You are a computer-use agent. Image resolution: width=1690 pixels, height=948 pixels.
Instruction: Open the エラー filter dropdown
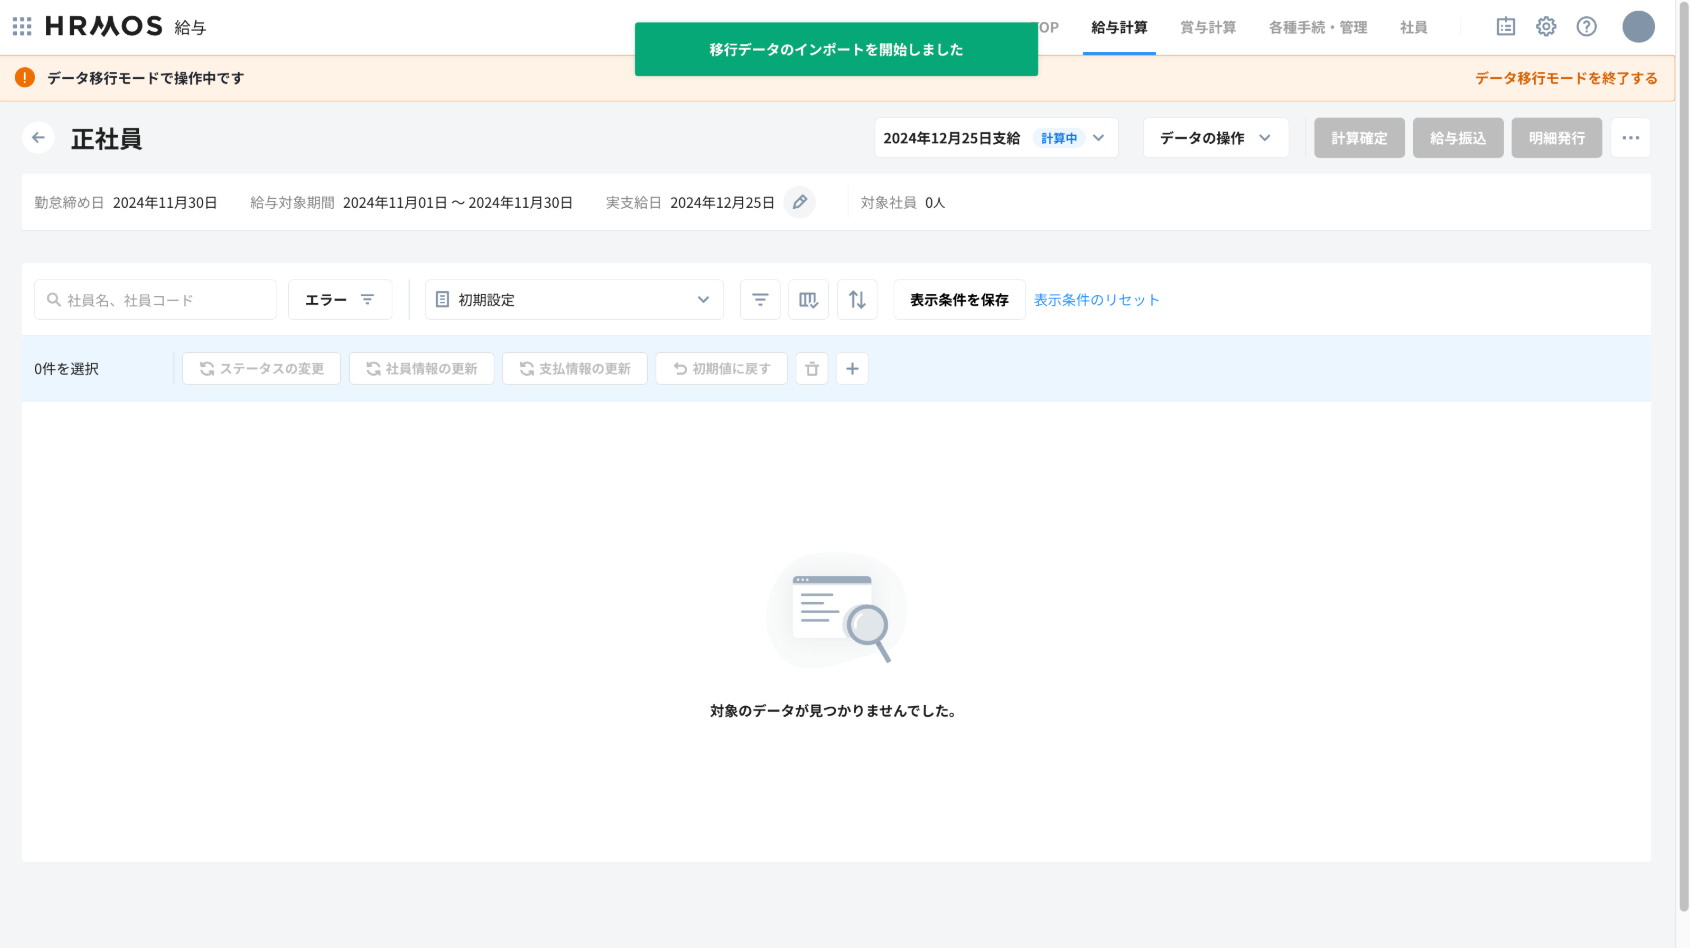click(339, 300)
